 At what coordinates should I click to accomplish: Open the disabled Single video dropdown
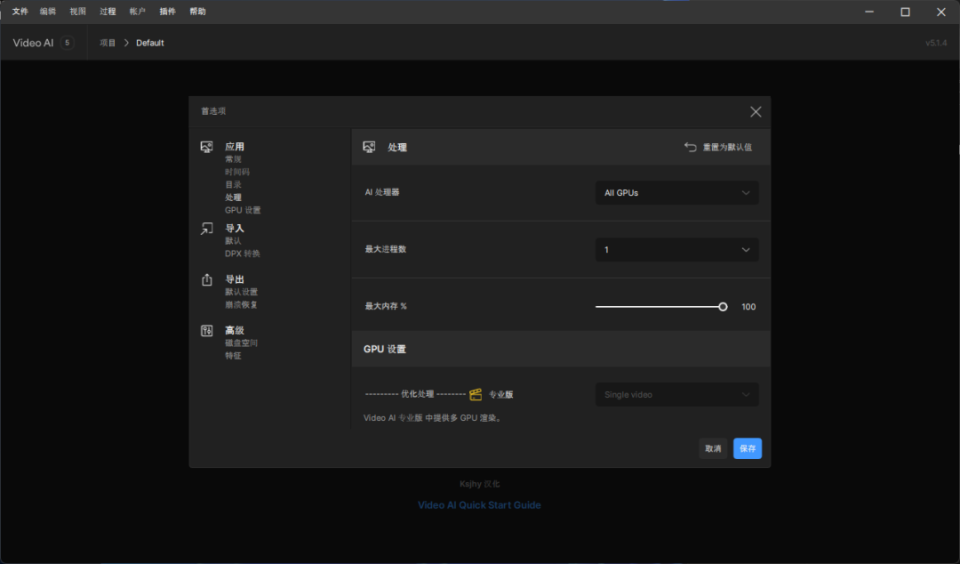677,394
